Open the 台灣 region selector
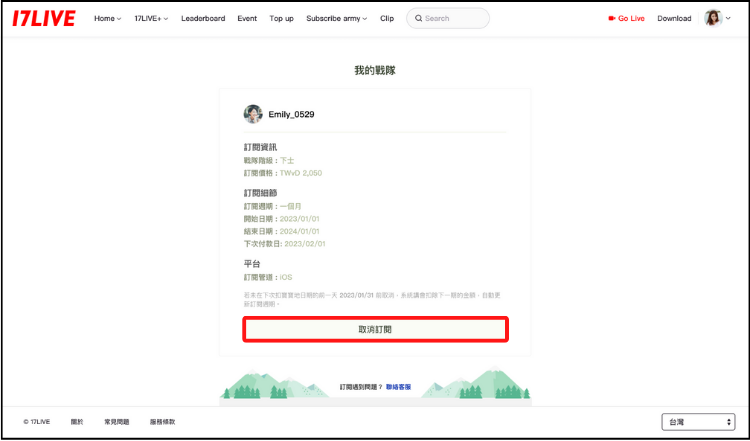750x441 pixels. click(698, 422)
